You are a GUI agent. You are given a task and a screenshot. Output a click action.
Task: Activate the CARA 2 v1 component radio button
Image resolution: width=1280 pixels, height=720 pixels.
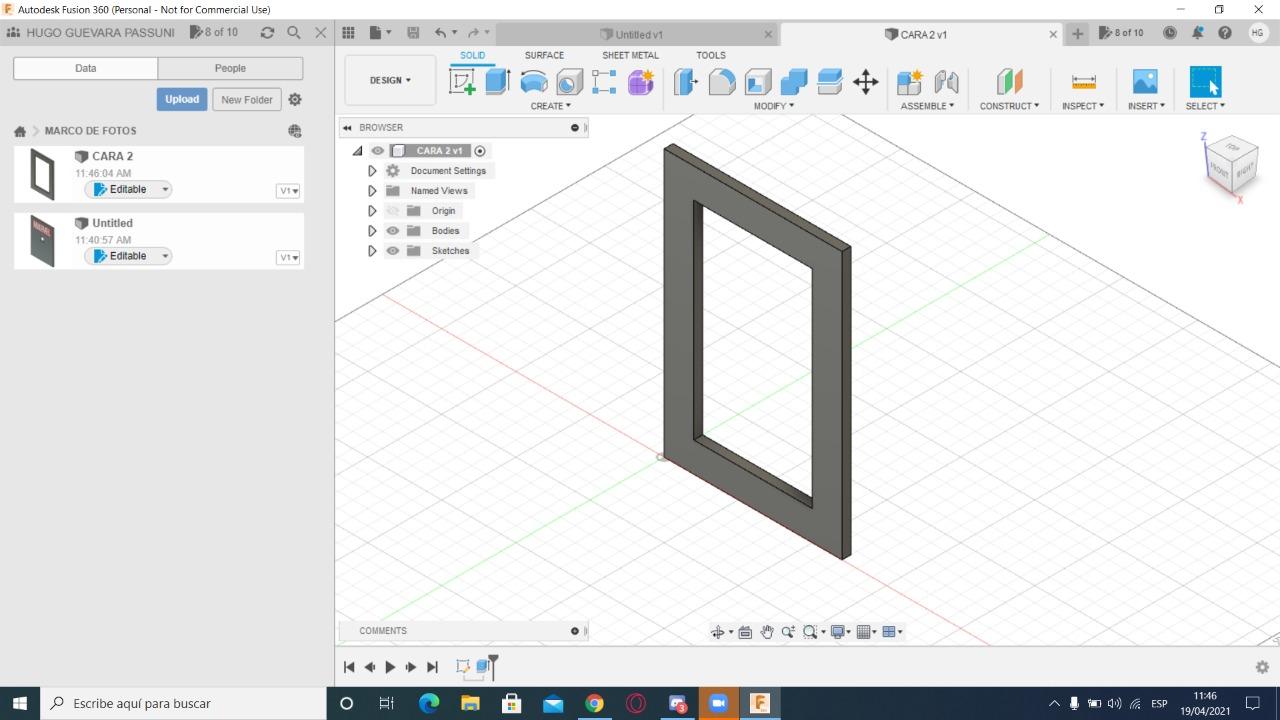(480, 151)
